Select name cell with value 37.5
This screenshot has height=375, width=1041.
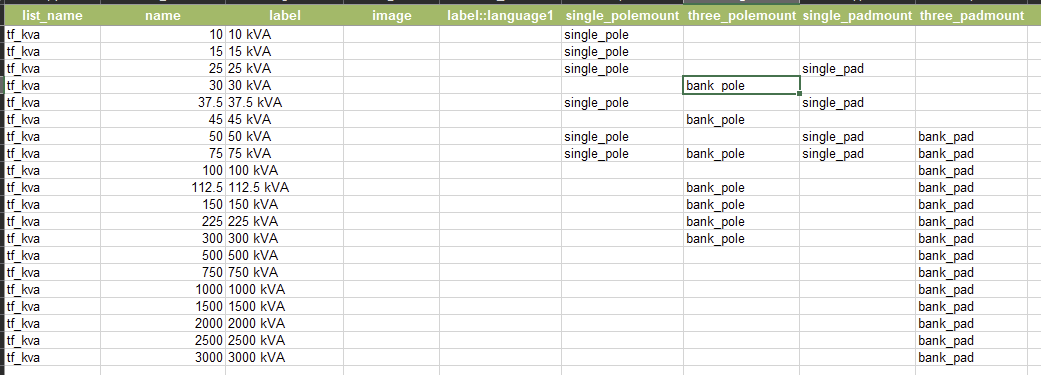pos(163,103)
